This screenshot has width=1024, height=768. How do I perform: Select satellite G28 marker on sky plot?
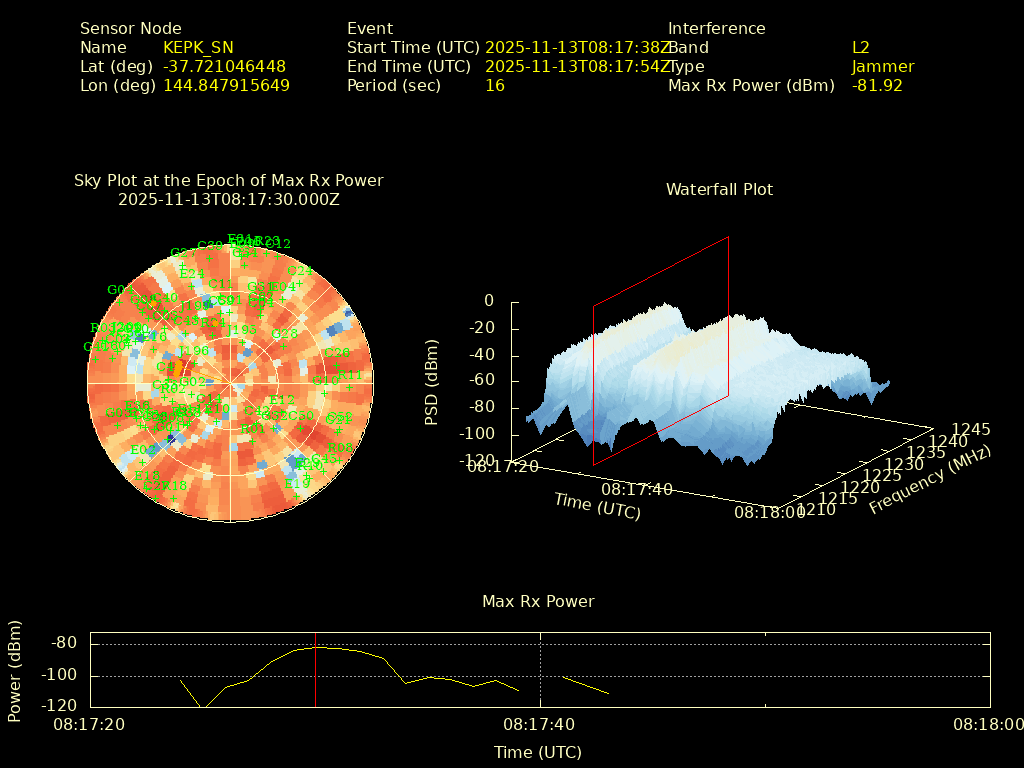[284, 346]
